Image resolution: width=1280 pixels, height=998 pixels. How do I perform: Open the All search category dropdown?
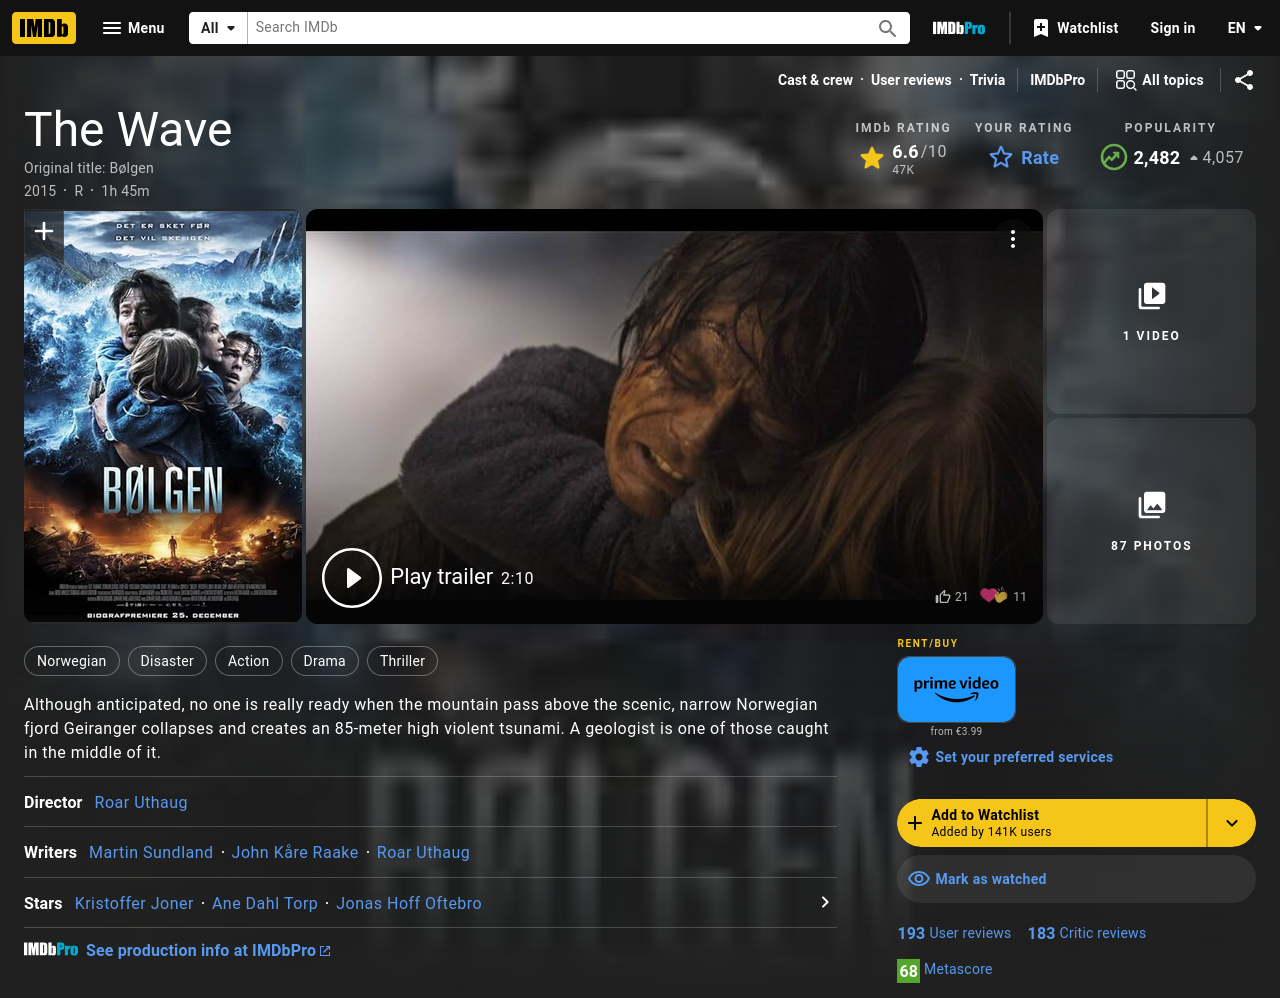tap(218, 28)
